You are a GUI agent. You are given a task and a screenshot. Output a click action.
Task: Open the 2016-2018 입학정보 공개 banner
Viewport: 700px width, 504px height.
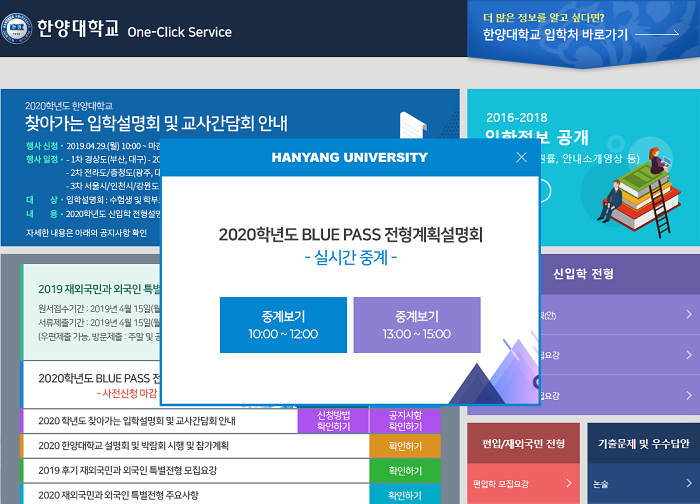tap(583, 167)
